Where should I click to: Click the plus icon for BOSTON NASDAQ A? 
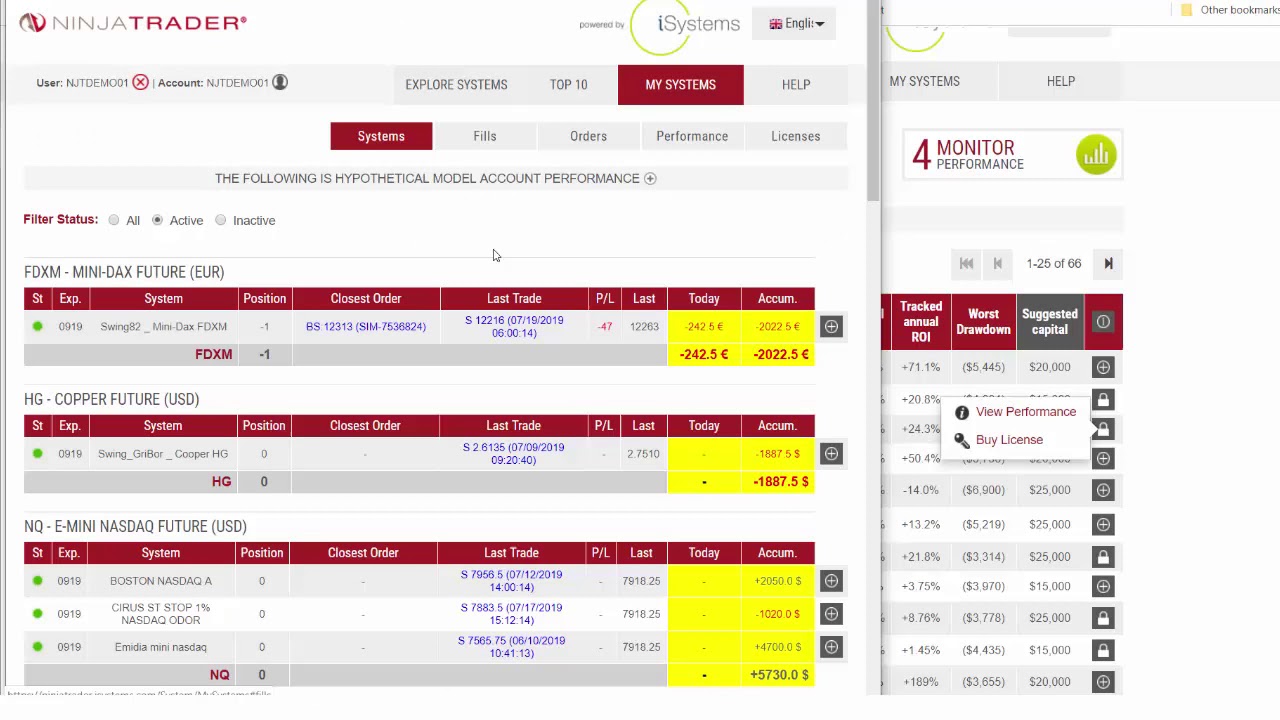(x=831, y=580)
